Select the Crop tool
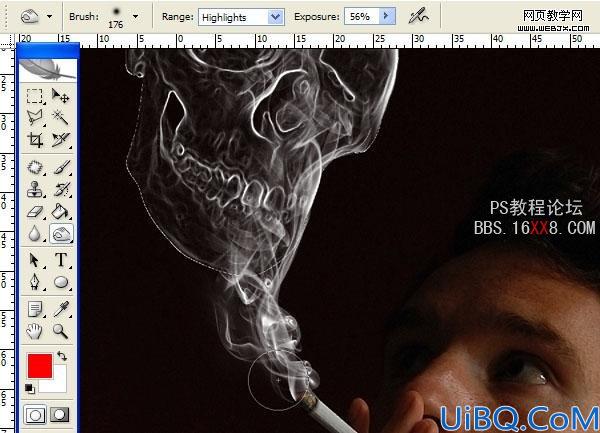This screenshot has height=433, width=600. [x=35, y=140]
